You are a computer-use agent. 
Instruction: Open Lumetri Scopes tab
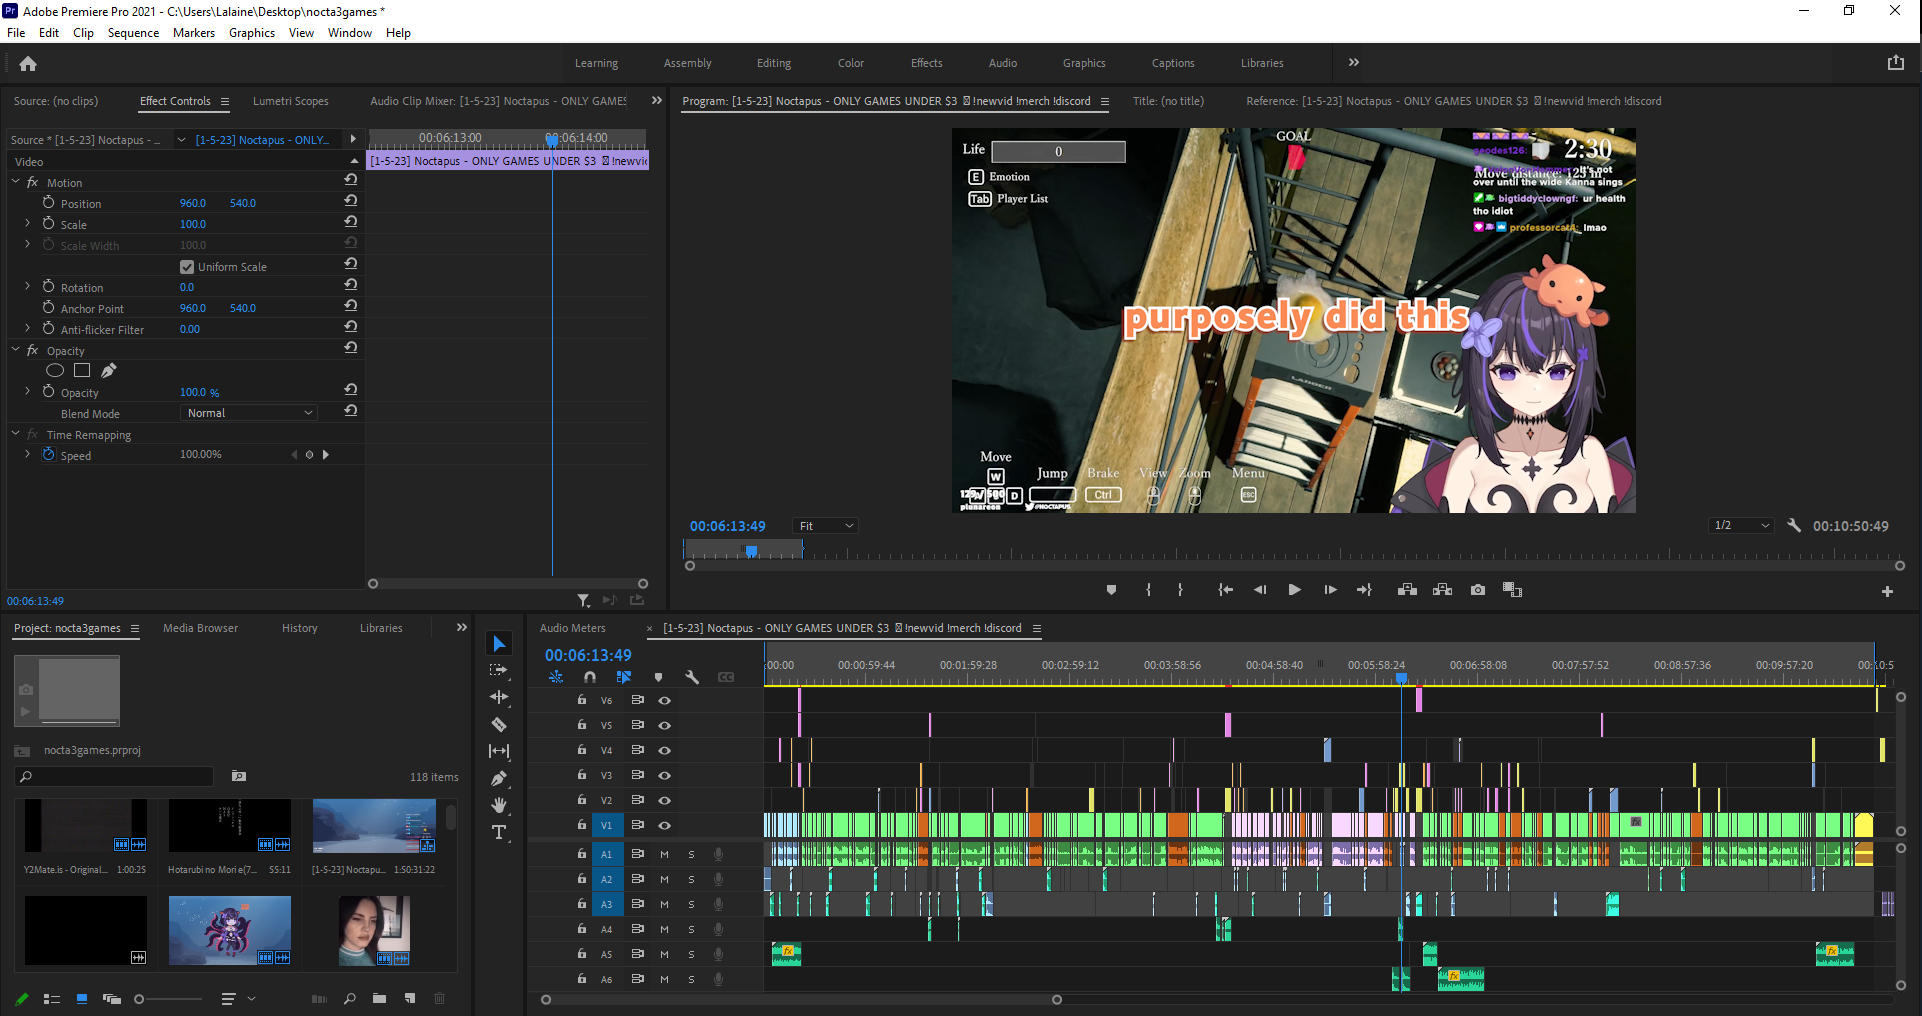tap(290, 101)
